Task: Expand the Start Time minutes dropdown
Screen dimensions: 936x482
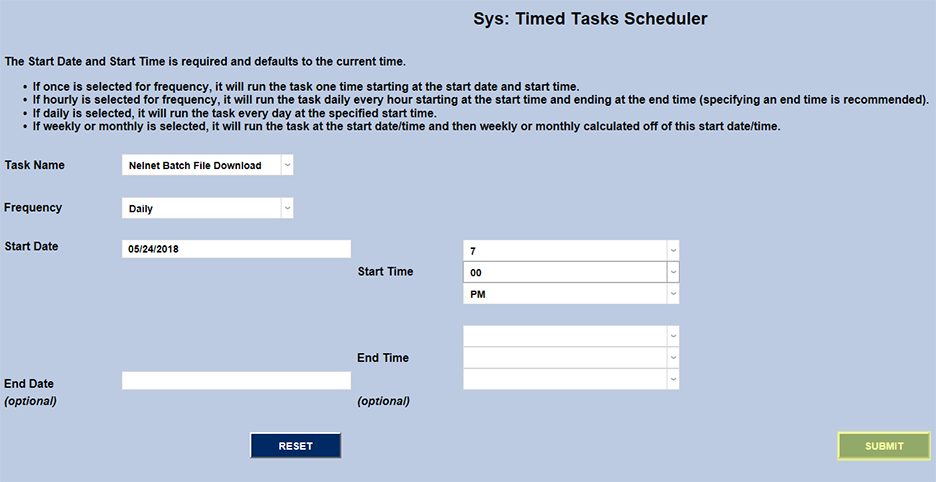Action: pos(571,272)
